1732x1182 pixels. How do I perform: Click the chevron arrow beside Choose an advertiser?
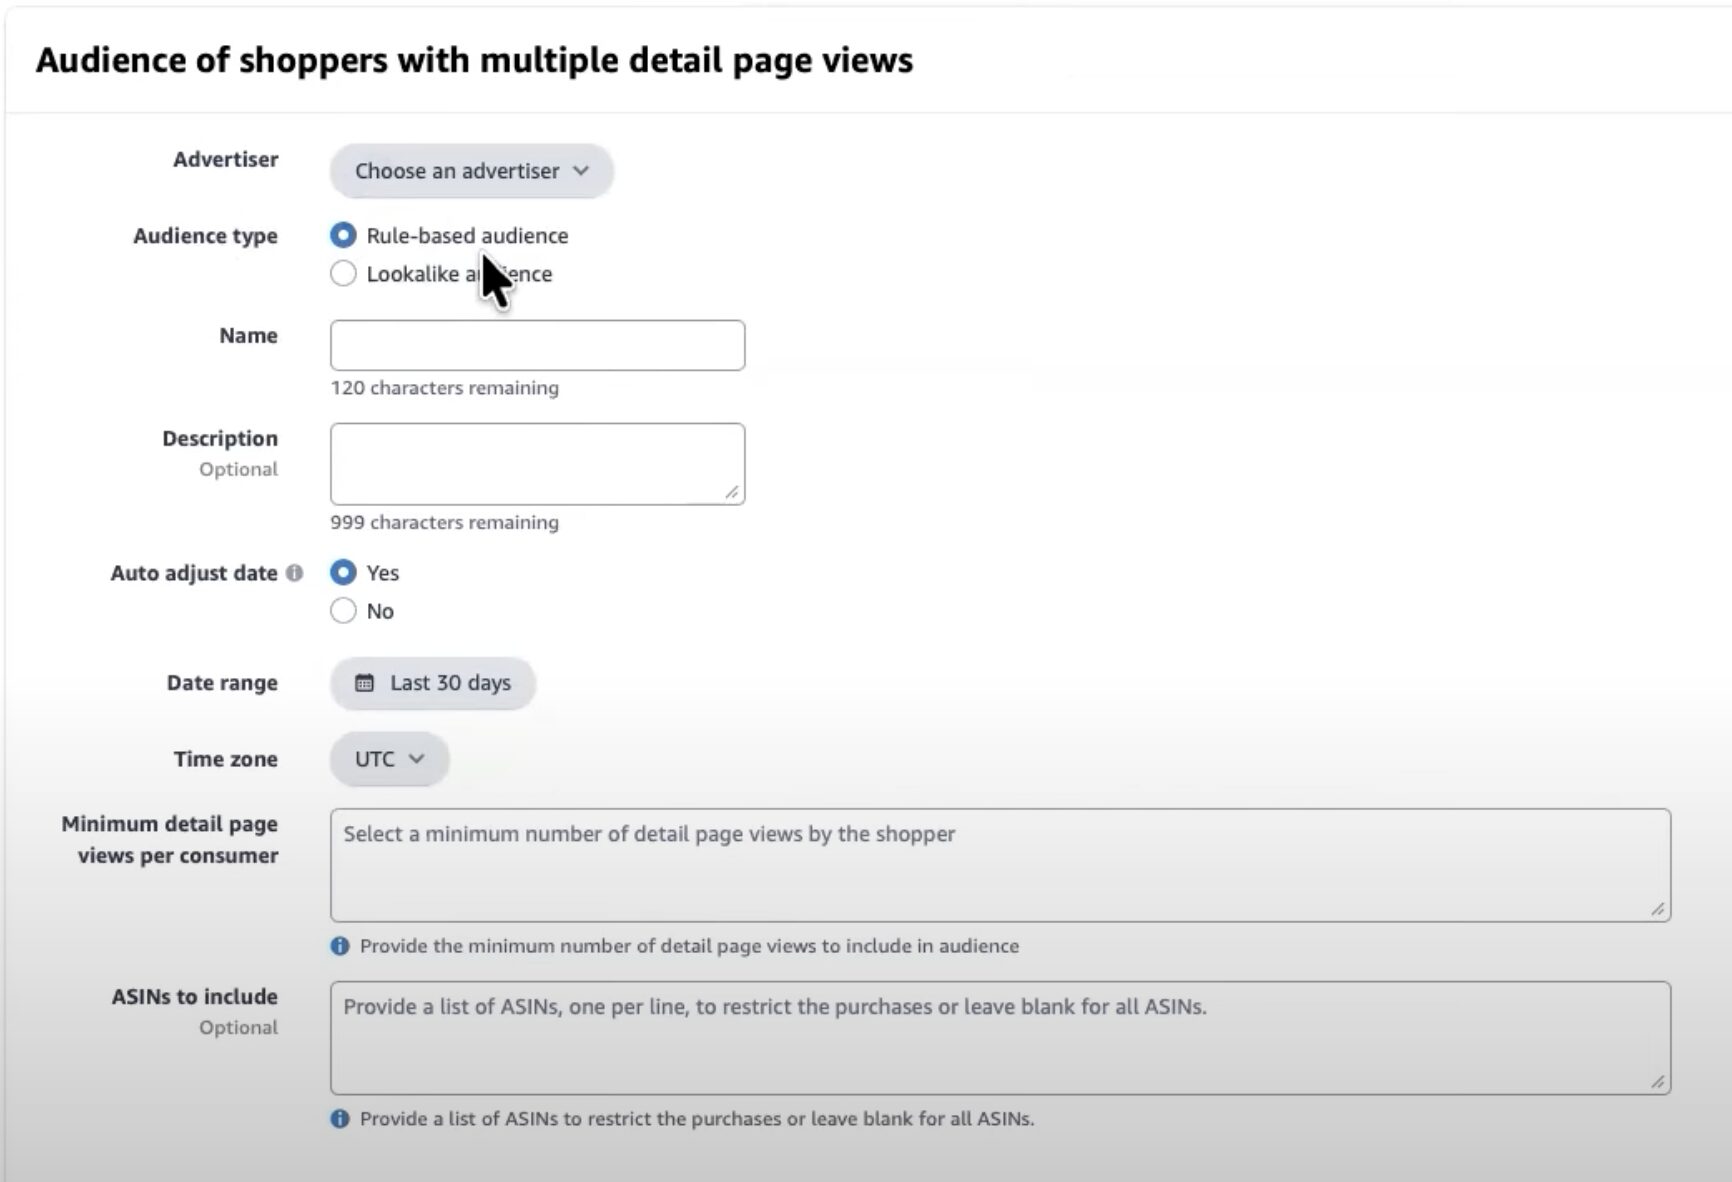581,171
